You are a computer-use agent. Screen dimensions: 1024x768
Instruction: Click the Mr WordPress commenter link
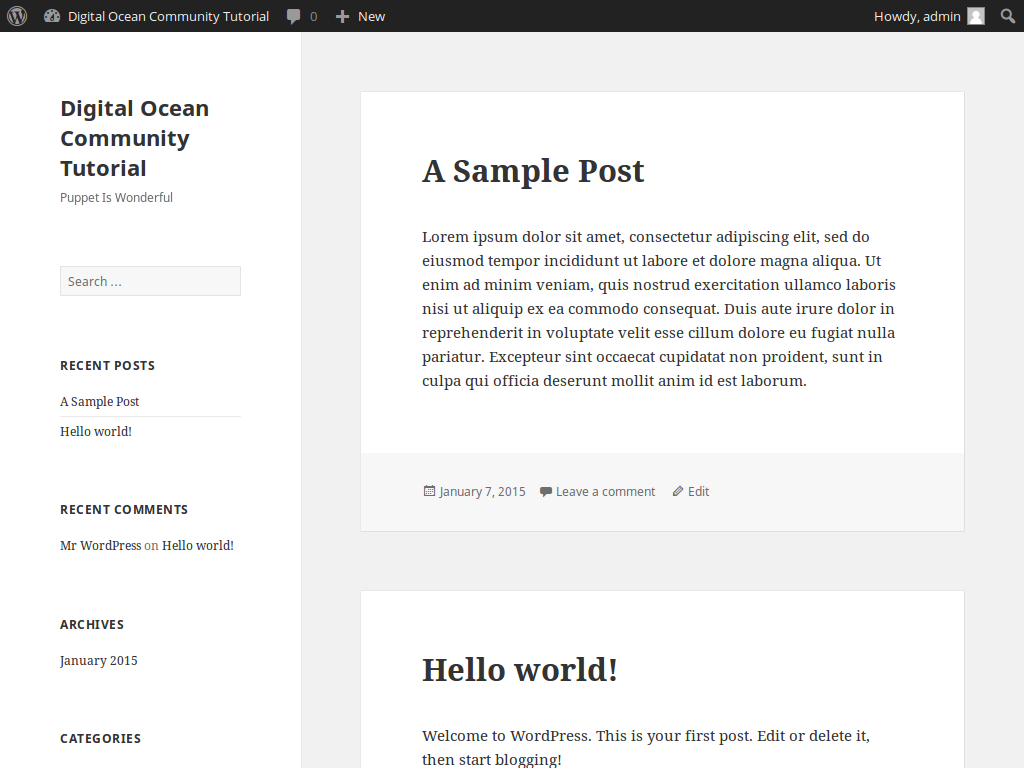pos(101,545)
